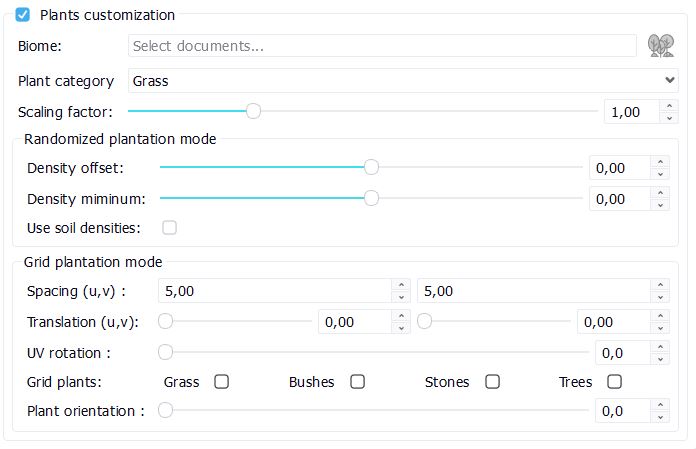Decrease Density offset with down arrow

660,174
